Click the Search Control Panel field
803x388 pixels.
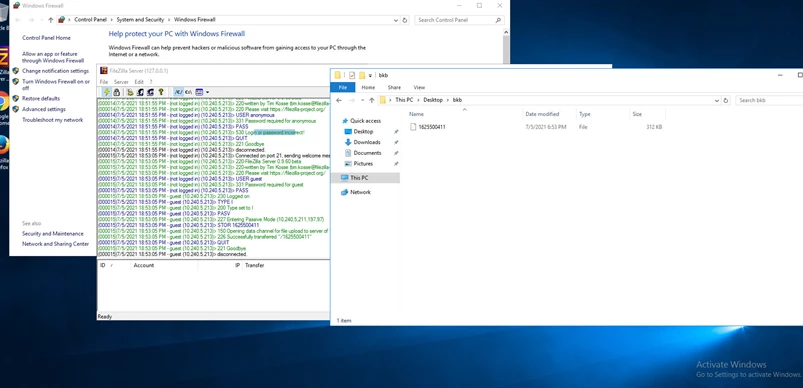coord(459,20)
